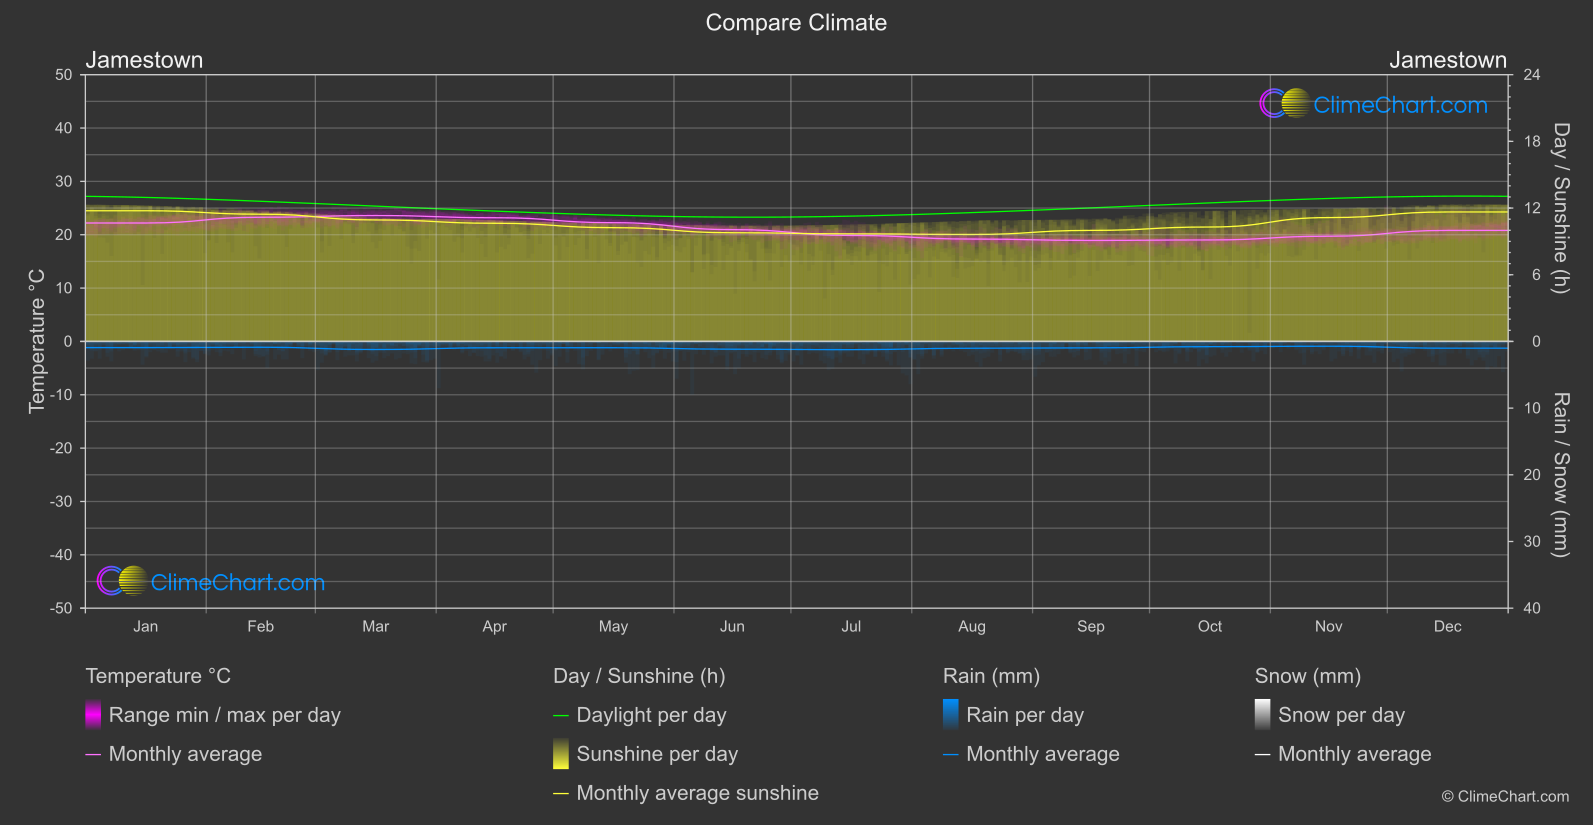Click the Day / Sunshine (h) legend heading

(x=639, y=676)
